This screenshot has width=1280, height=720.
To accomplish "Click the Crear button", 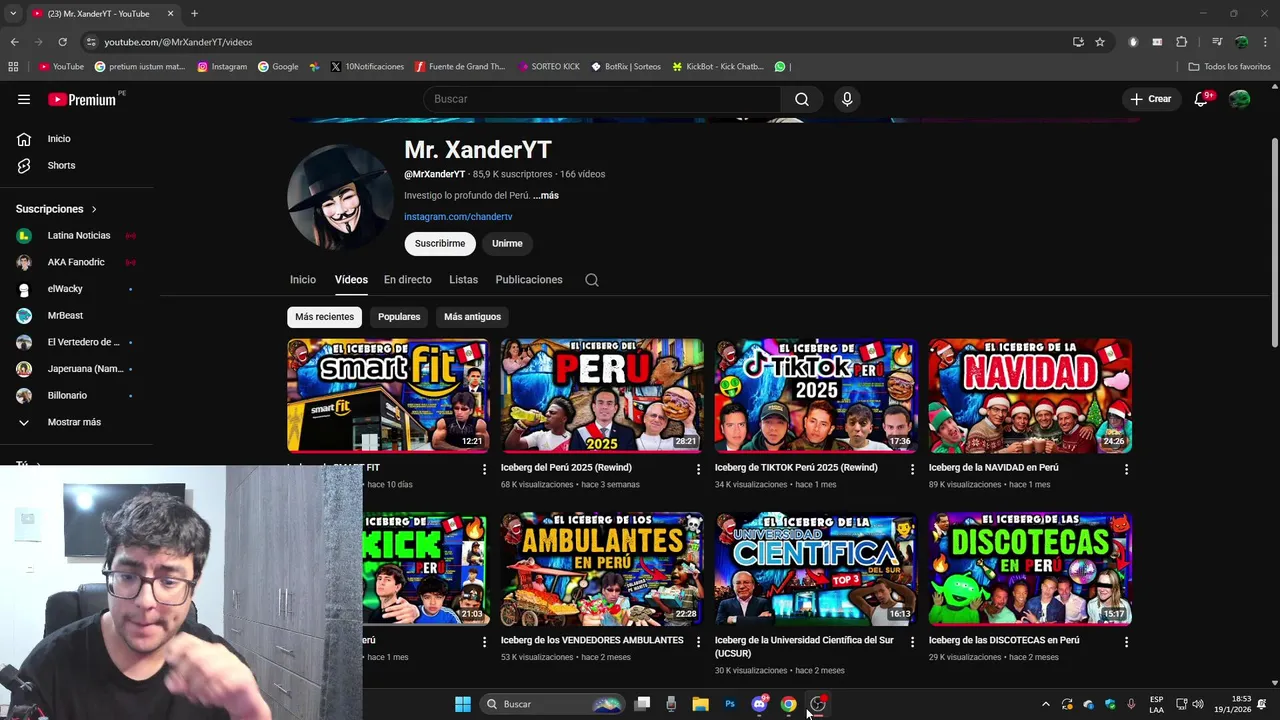I will click(1151, 99).
